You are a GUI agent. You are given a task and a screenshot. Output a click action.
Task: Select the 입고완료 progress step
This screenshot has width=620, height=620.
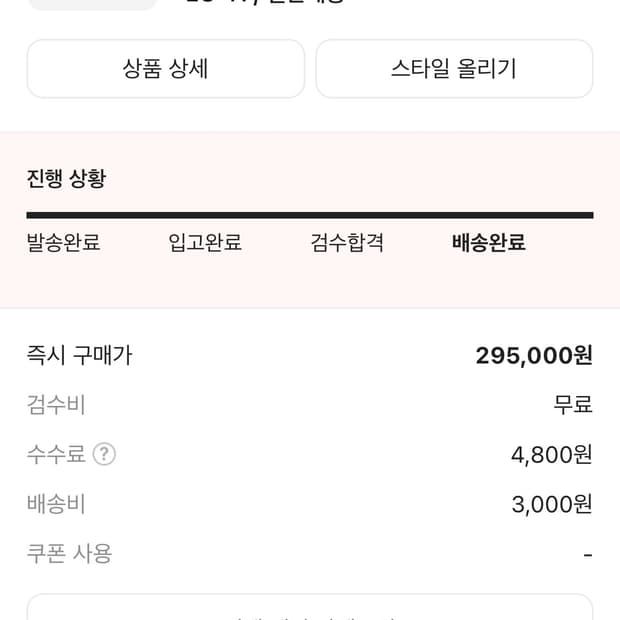205,243
